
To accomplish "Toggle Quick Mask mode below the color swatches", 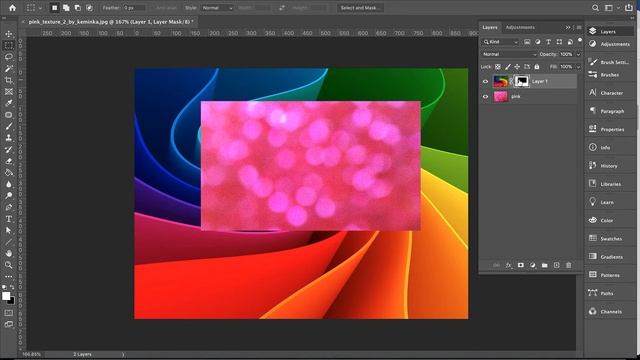I will pos(9,313).
